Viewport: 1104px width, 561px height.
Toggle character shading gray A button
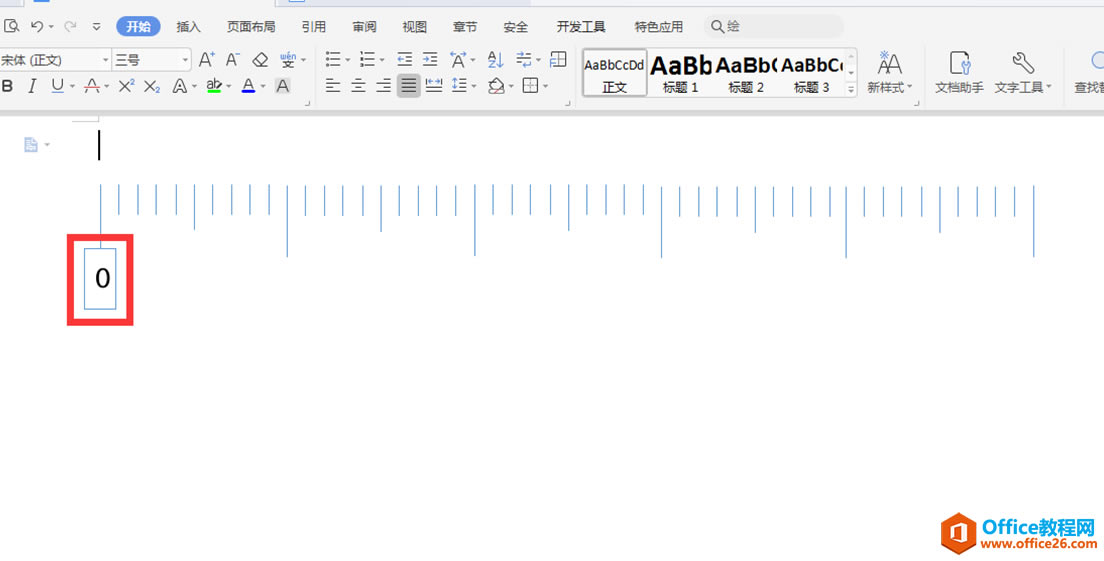(x=282, y=86)
